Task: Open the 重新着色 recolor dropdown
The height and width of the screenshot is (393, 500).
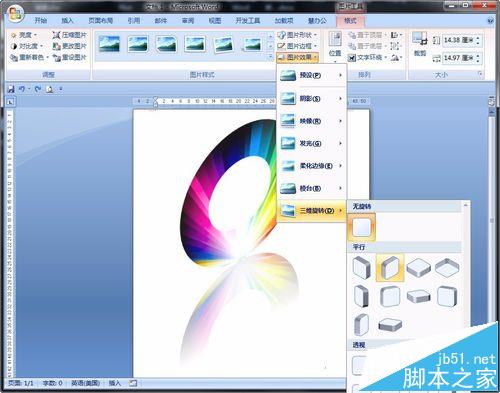Action: [29, 57]
